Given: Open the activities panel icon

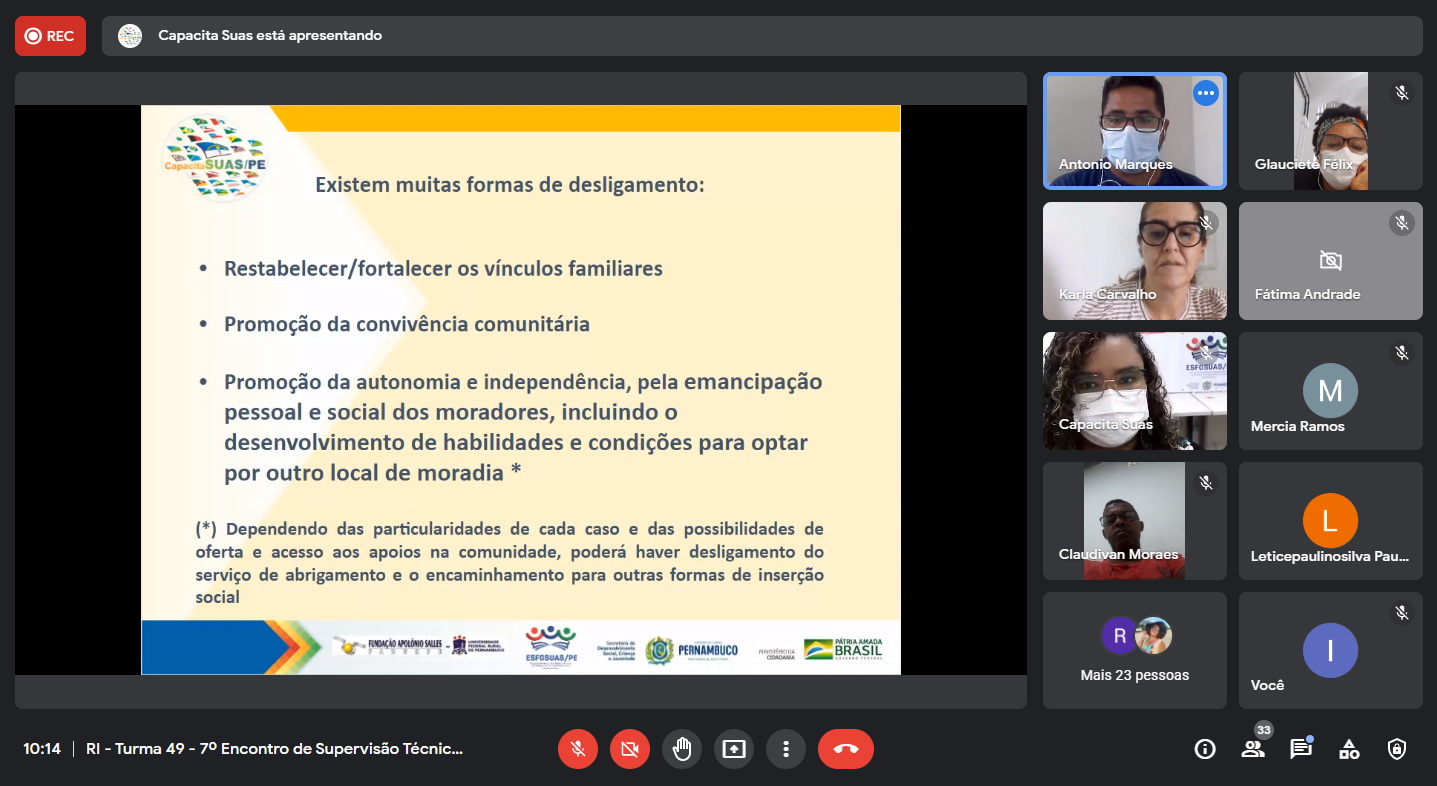Looking at the screenshot, I should pos(1349,749).
